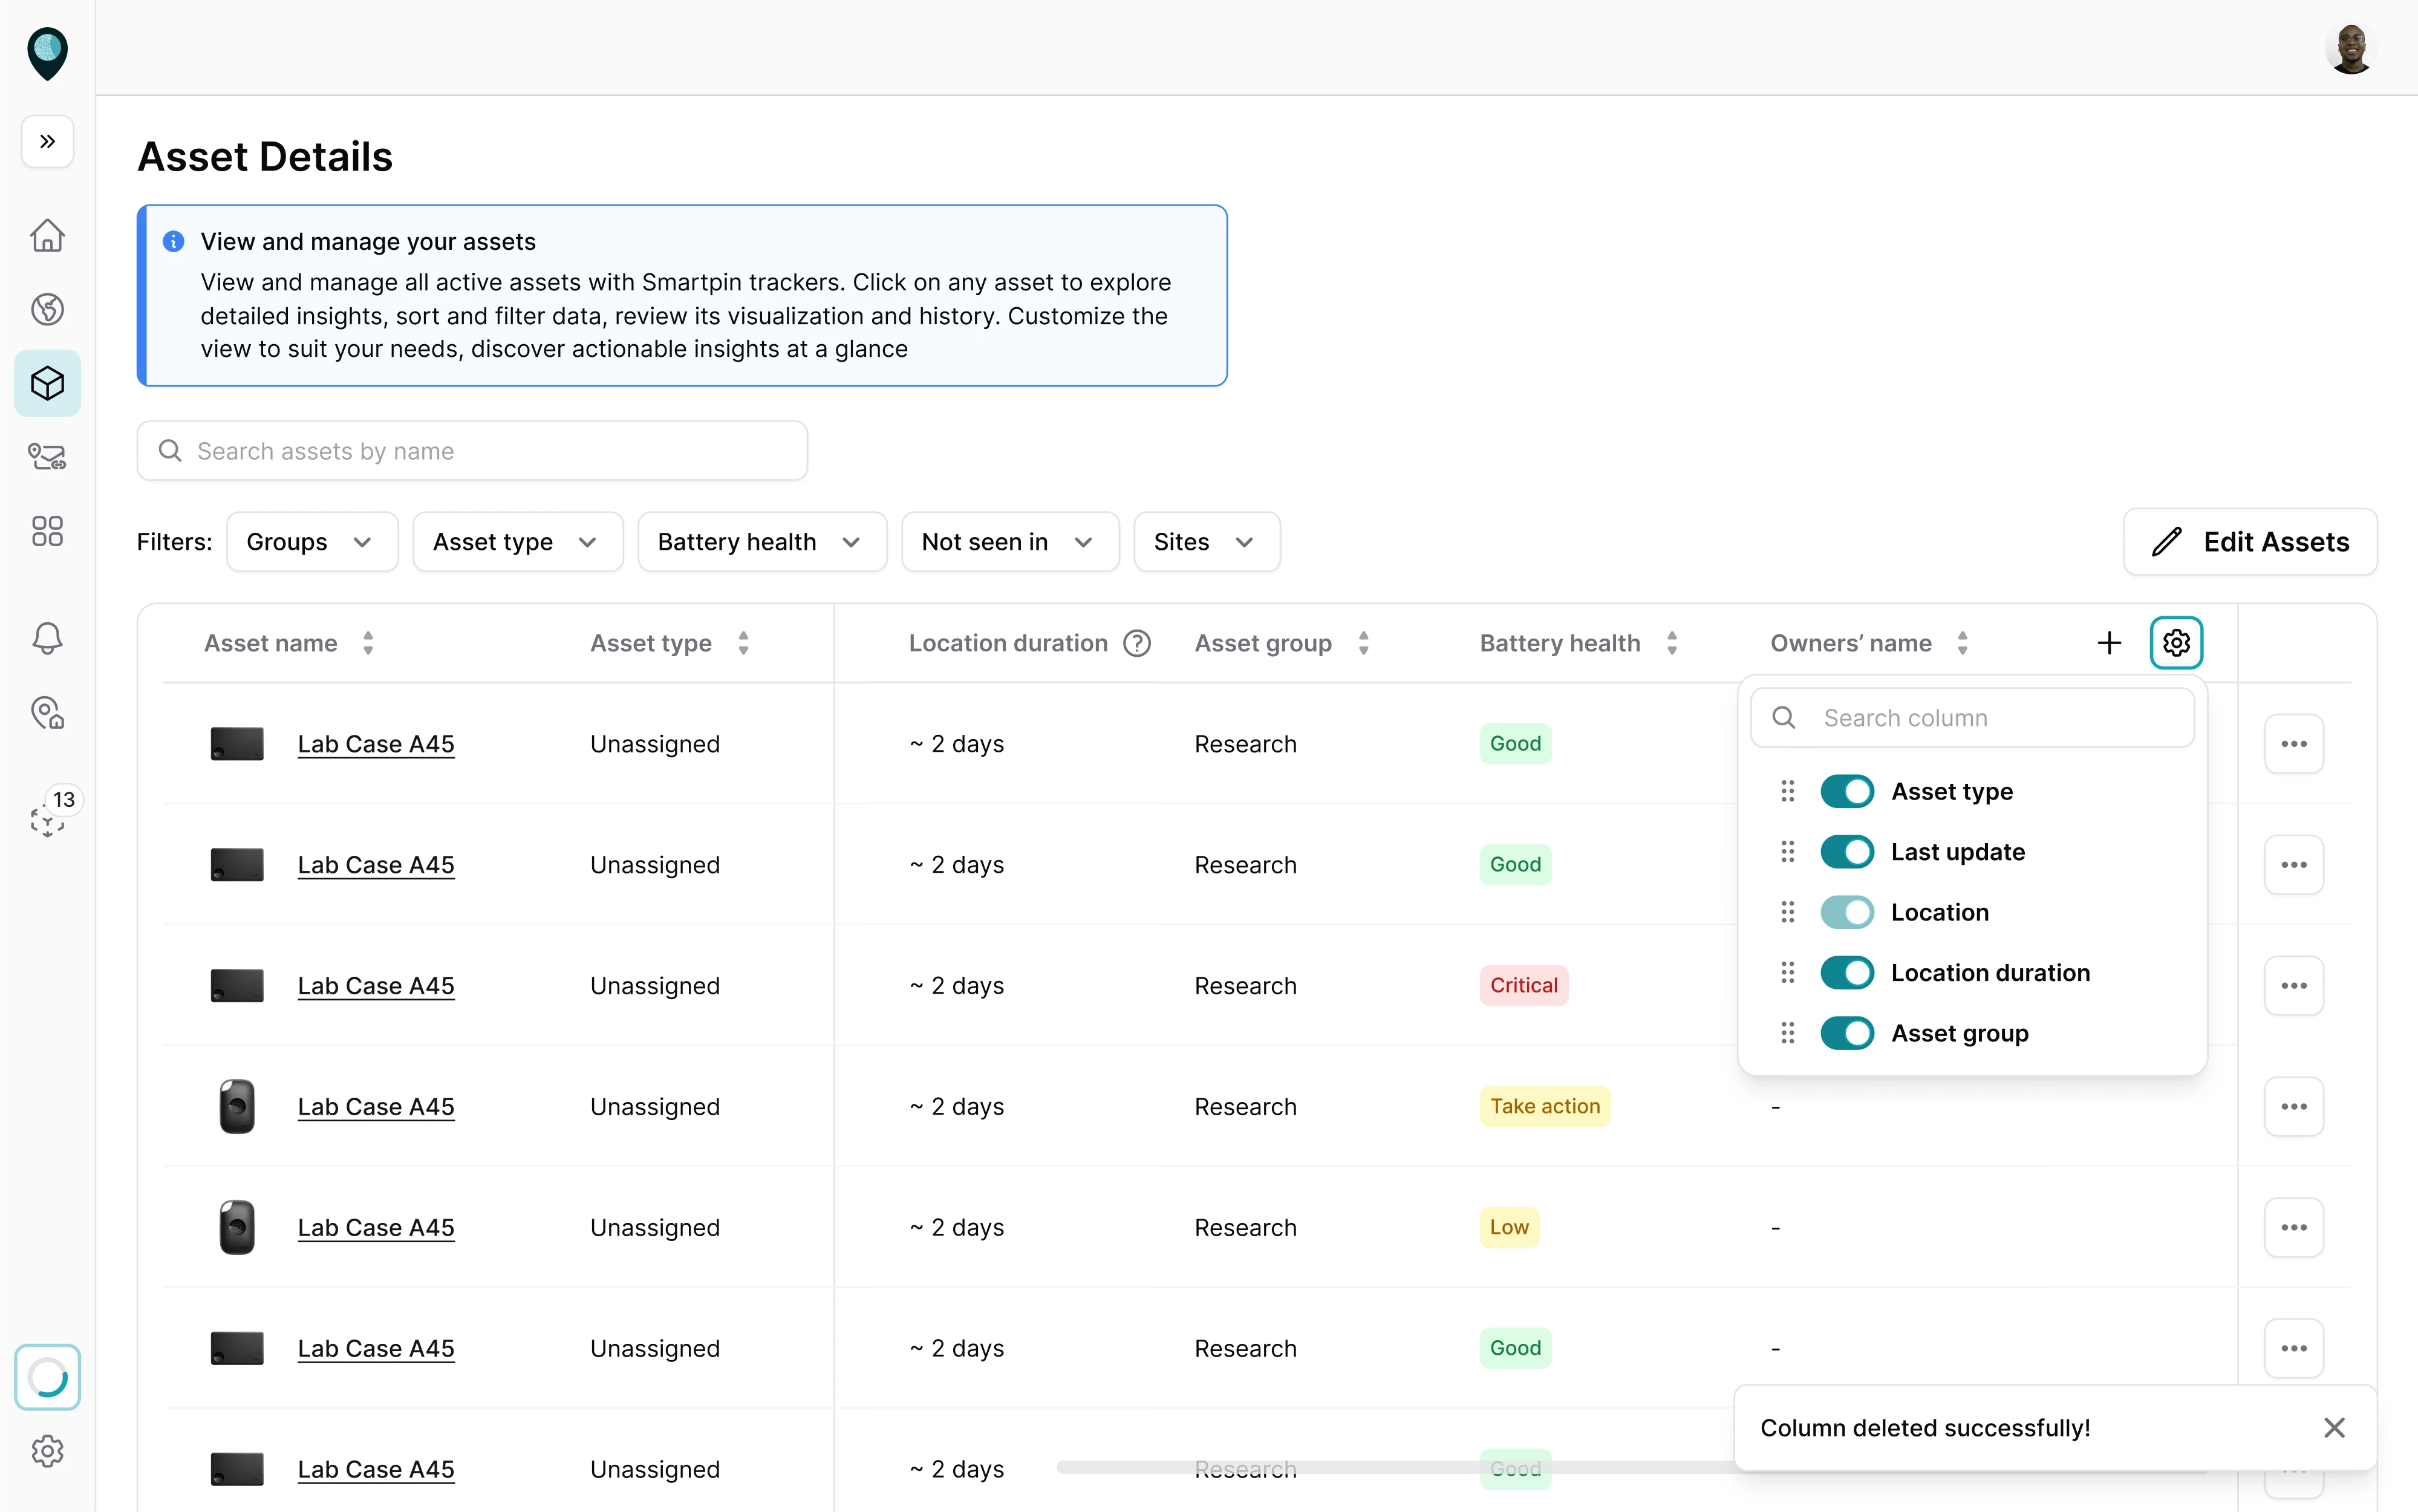This screenshot has width=2418, height=1512.
Task: Open column settings gear above the table
Action: click(x=2176, y=642)
